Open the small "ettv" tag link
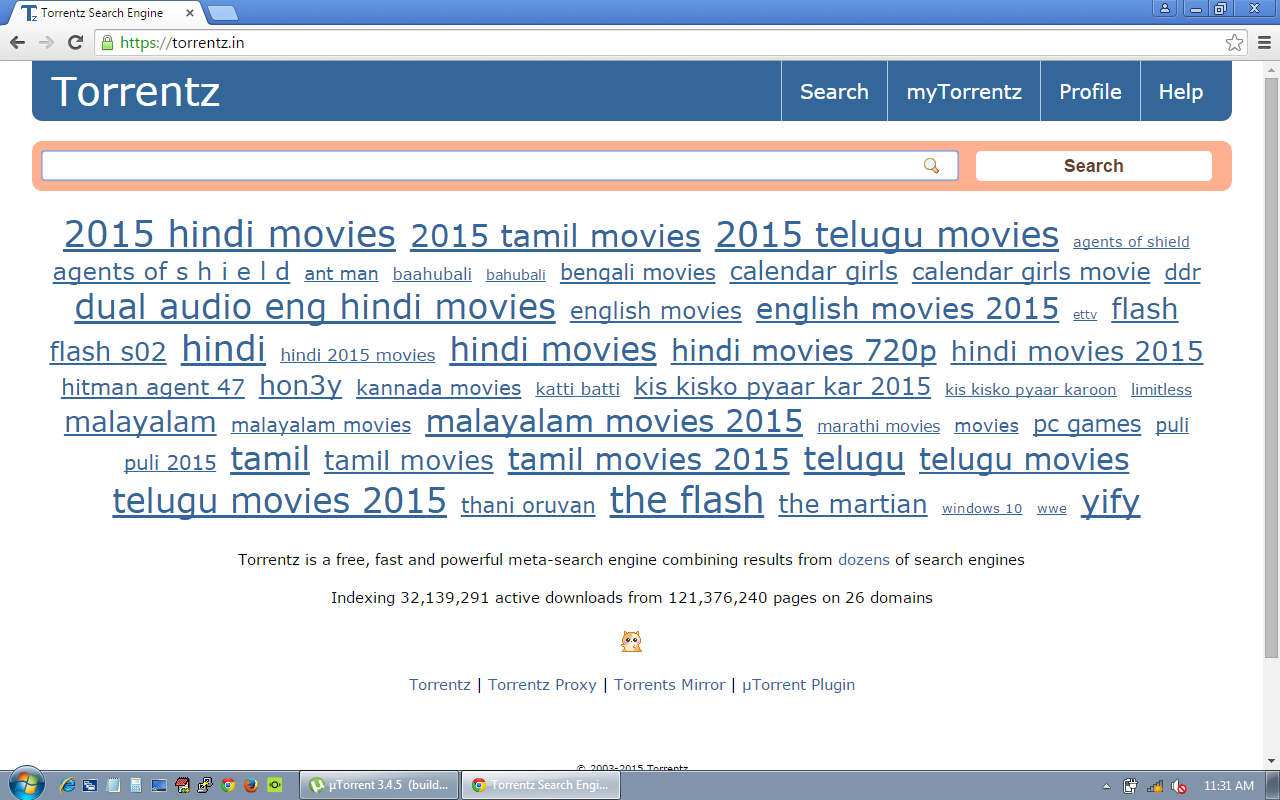 (x=1085, y=315)
